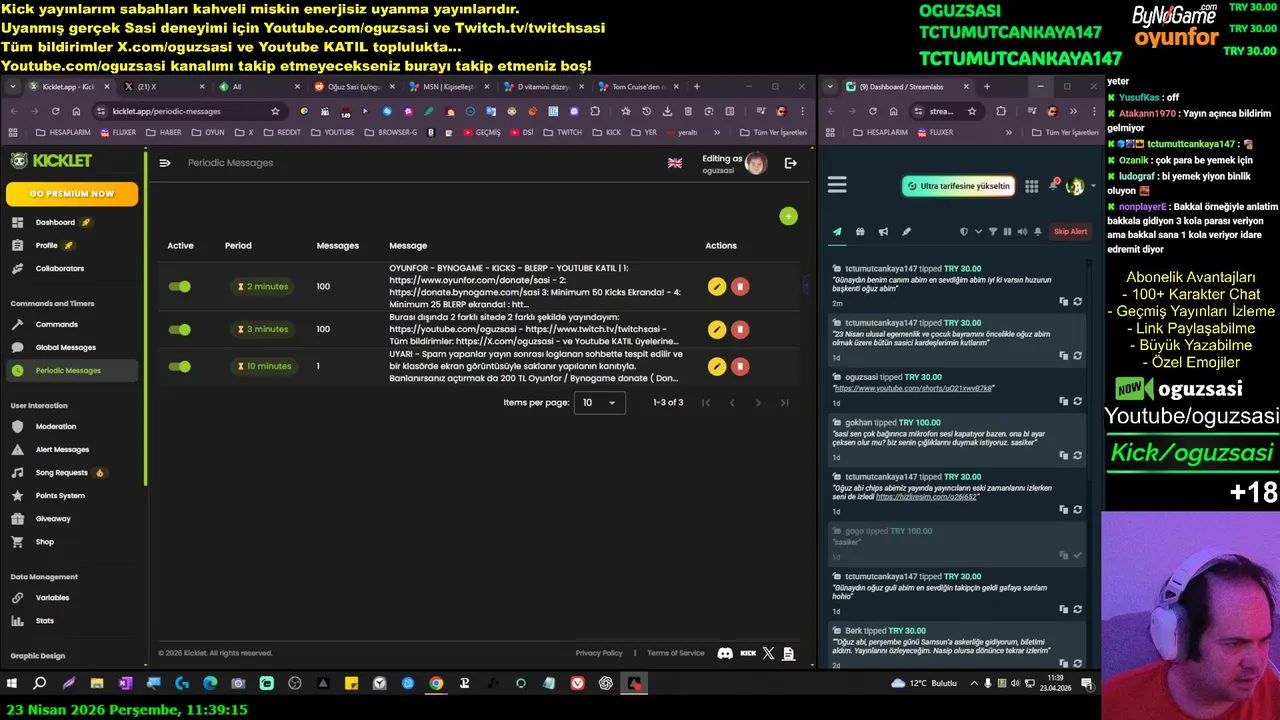
Task: Delete the 10 minutes periodic message
Action: click(x=740, y=366)
